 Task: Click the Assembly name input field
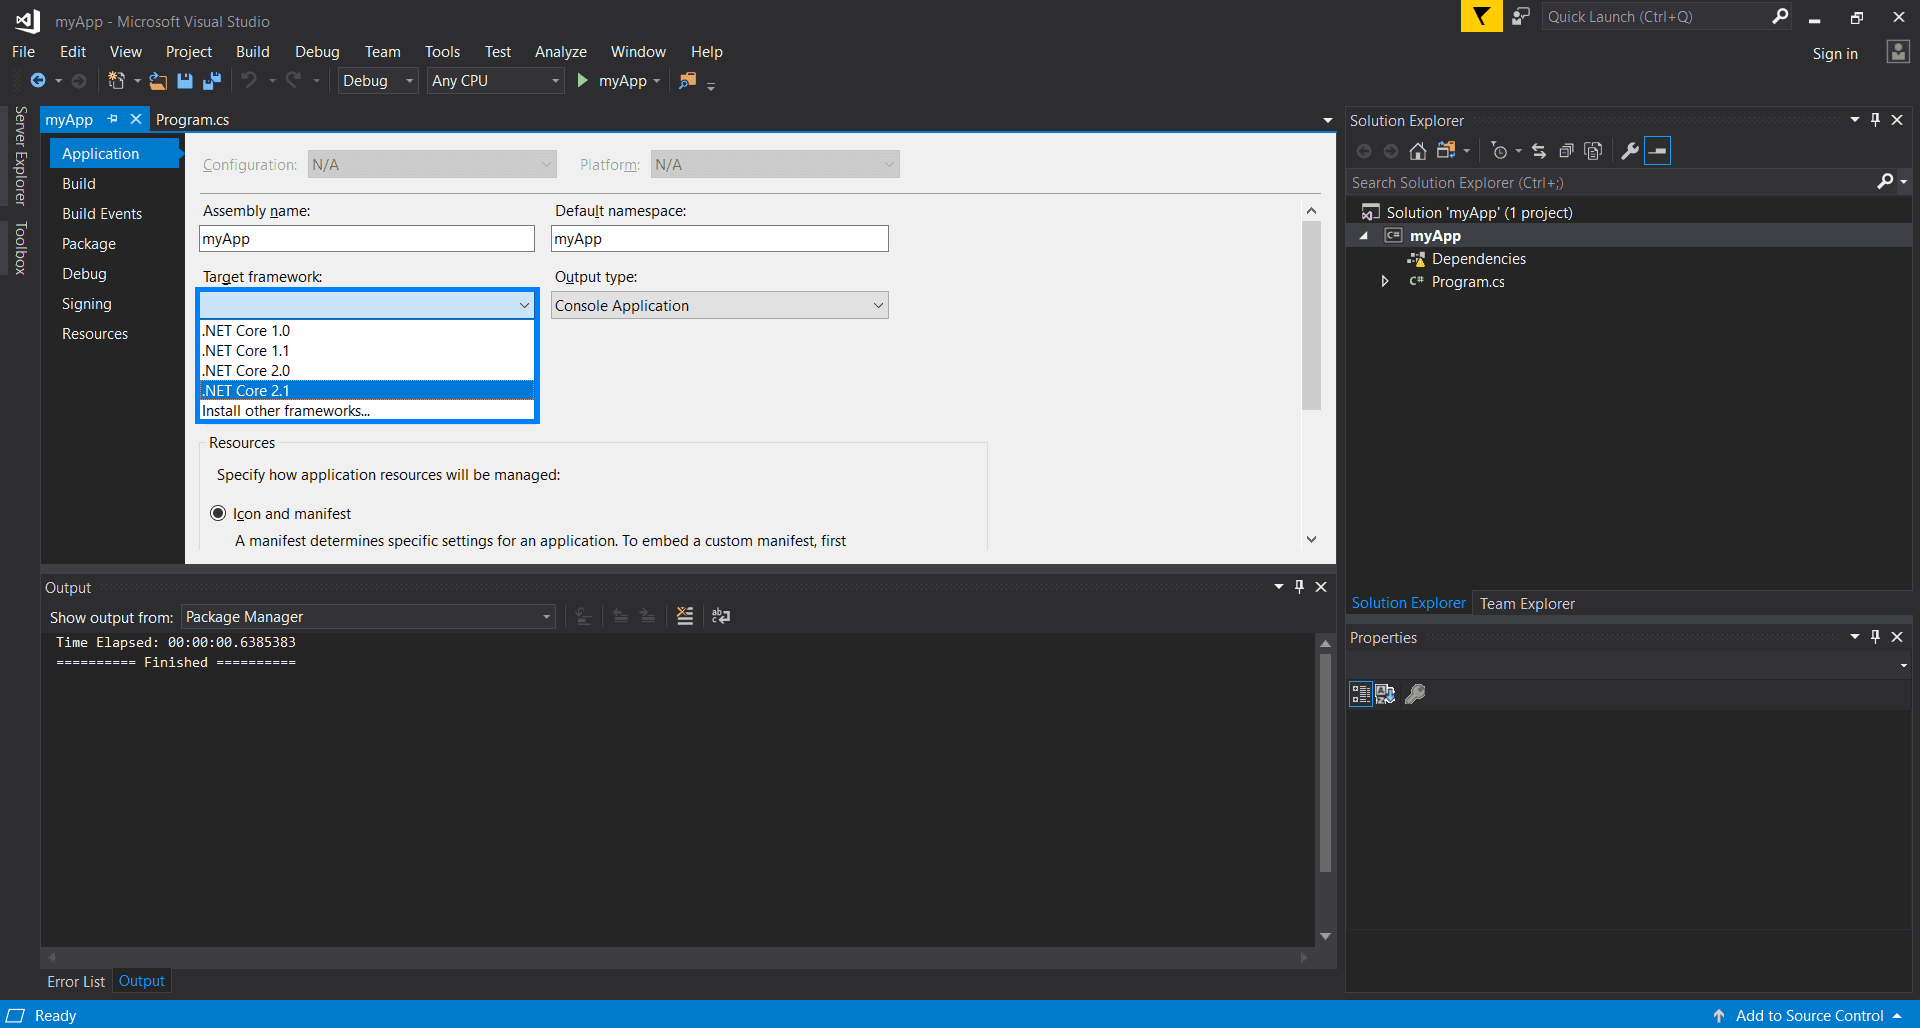367,239
